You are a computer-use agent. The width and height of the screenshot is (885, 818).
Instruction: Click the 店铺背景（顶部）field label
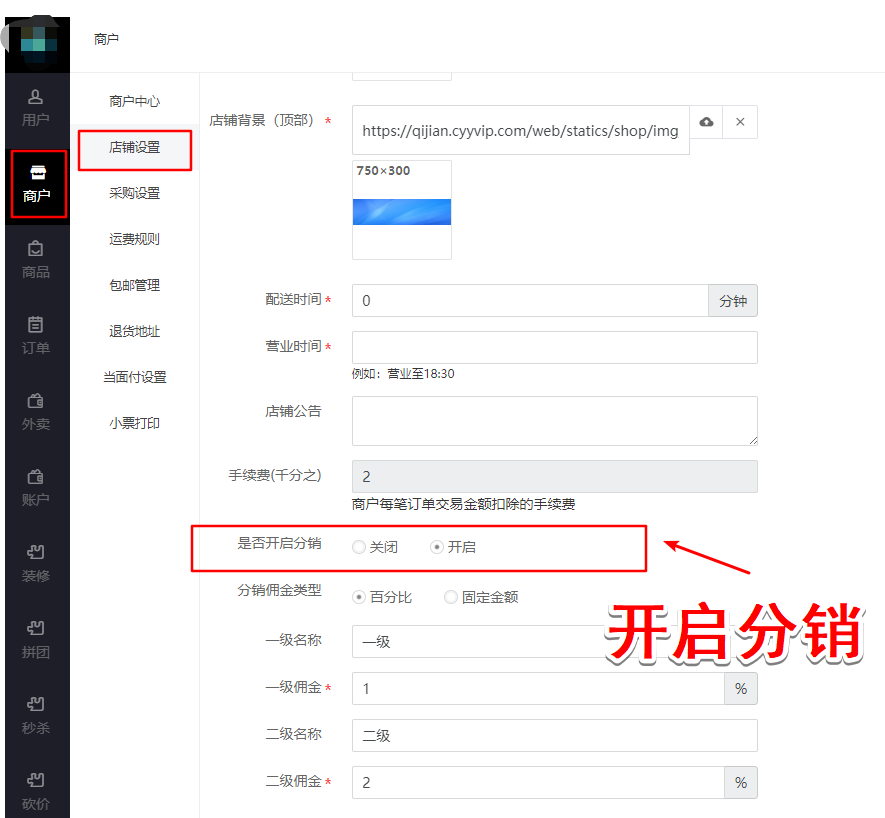[x=261, y=120]
